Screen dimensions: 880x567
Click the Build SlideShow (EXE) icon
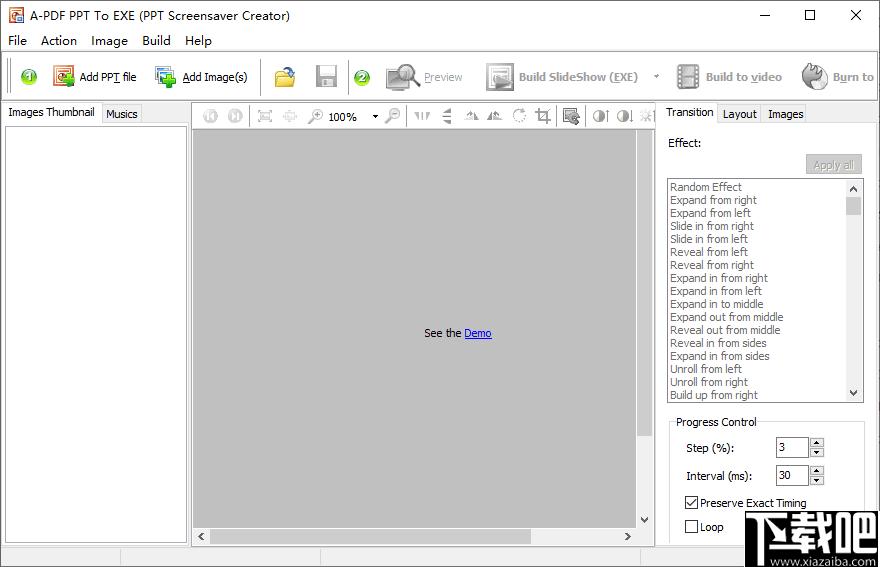(499, 77)
